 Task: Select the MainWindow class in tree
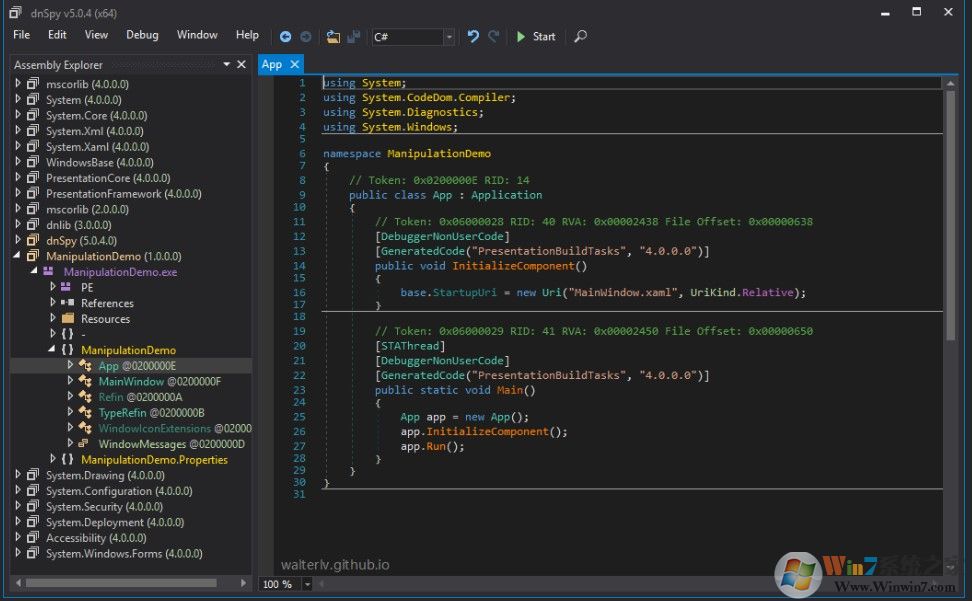(131, 381)
